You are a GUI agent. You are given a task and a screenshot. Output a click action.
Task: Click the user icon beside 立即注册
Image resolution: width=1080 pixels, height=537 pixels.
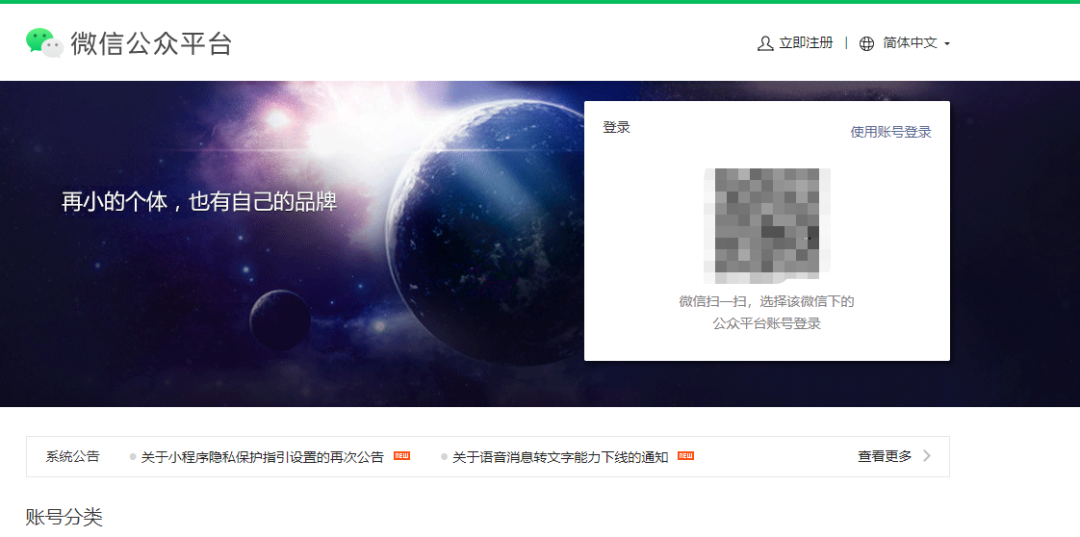coord(765,43)
